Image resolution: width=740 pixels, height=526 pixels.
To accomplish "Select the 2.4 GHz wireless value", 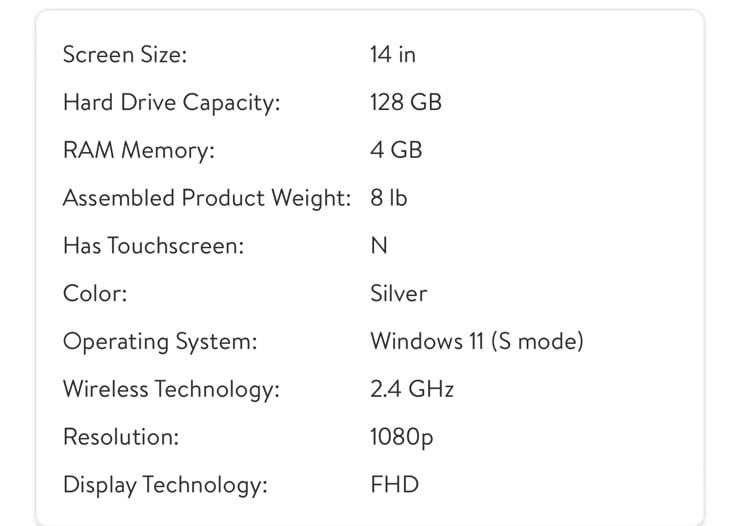I will (x=412, y=390).
